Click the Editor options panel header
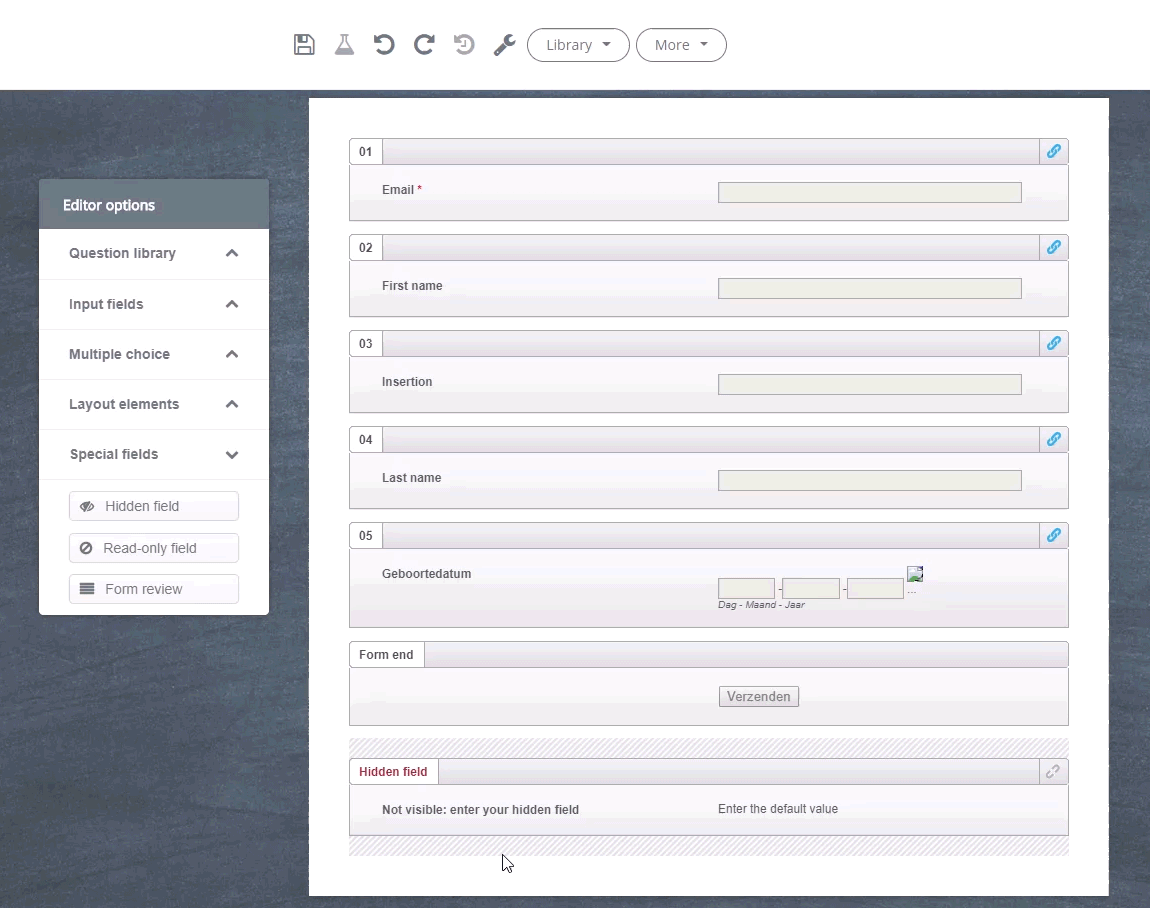The image size is (1150, 908). coord(154,205)
